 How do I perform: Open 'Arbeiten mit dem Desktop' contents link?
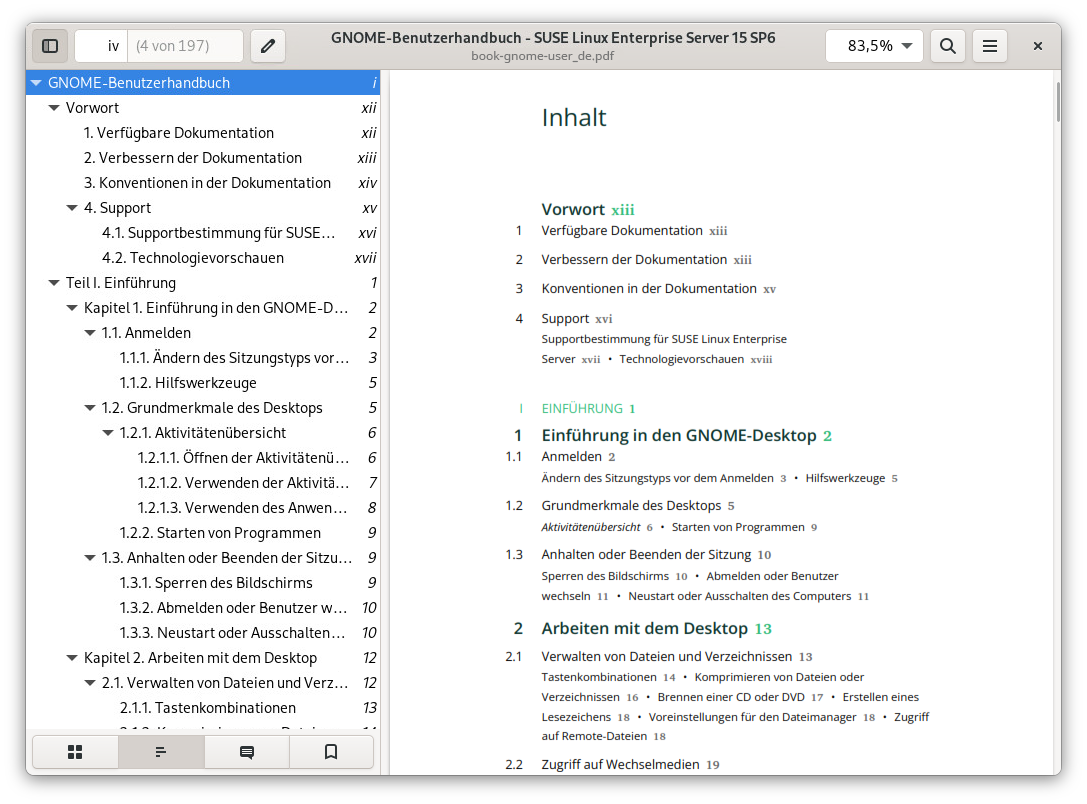click(644, 629)
